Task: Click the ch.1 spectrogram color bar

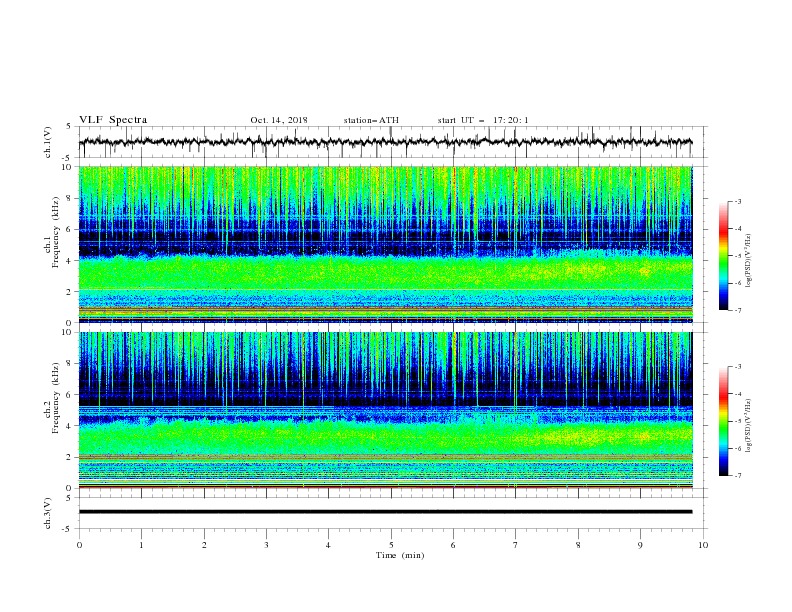Action: pyautogui.click(x=723, y=256)
